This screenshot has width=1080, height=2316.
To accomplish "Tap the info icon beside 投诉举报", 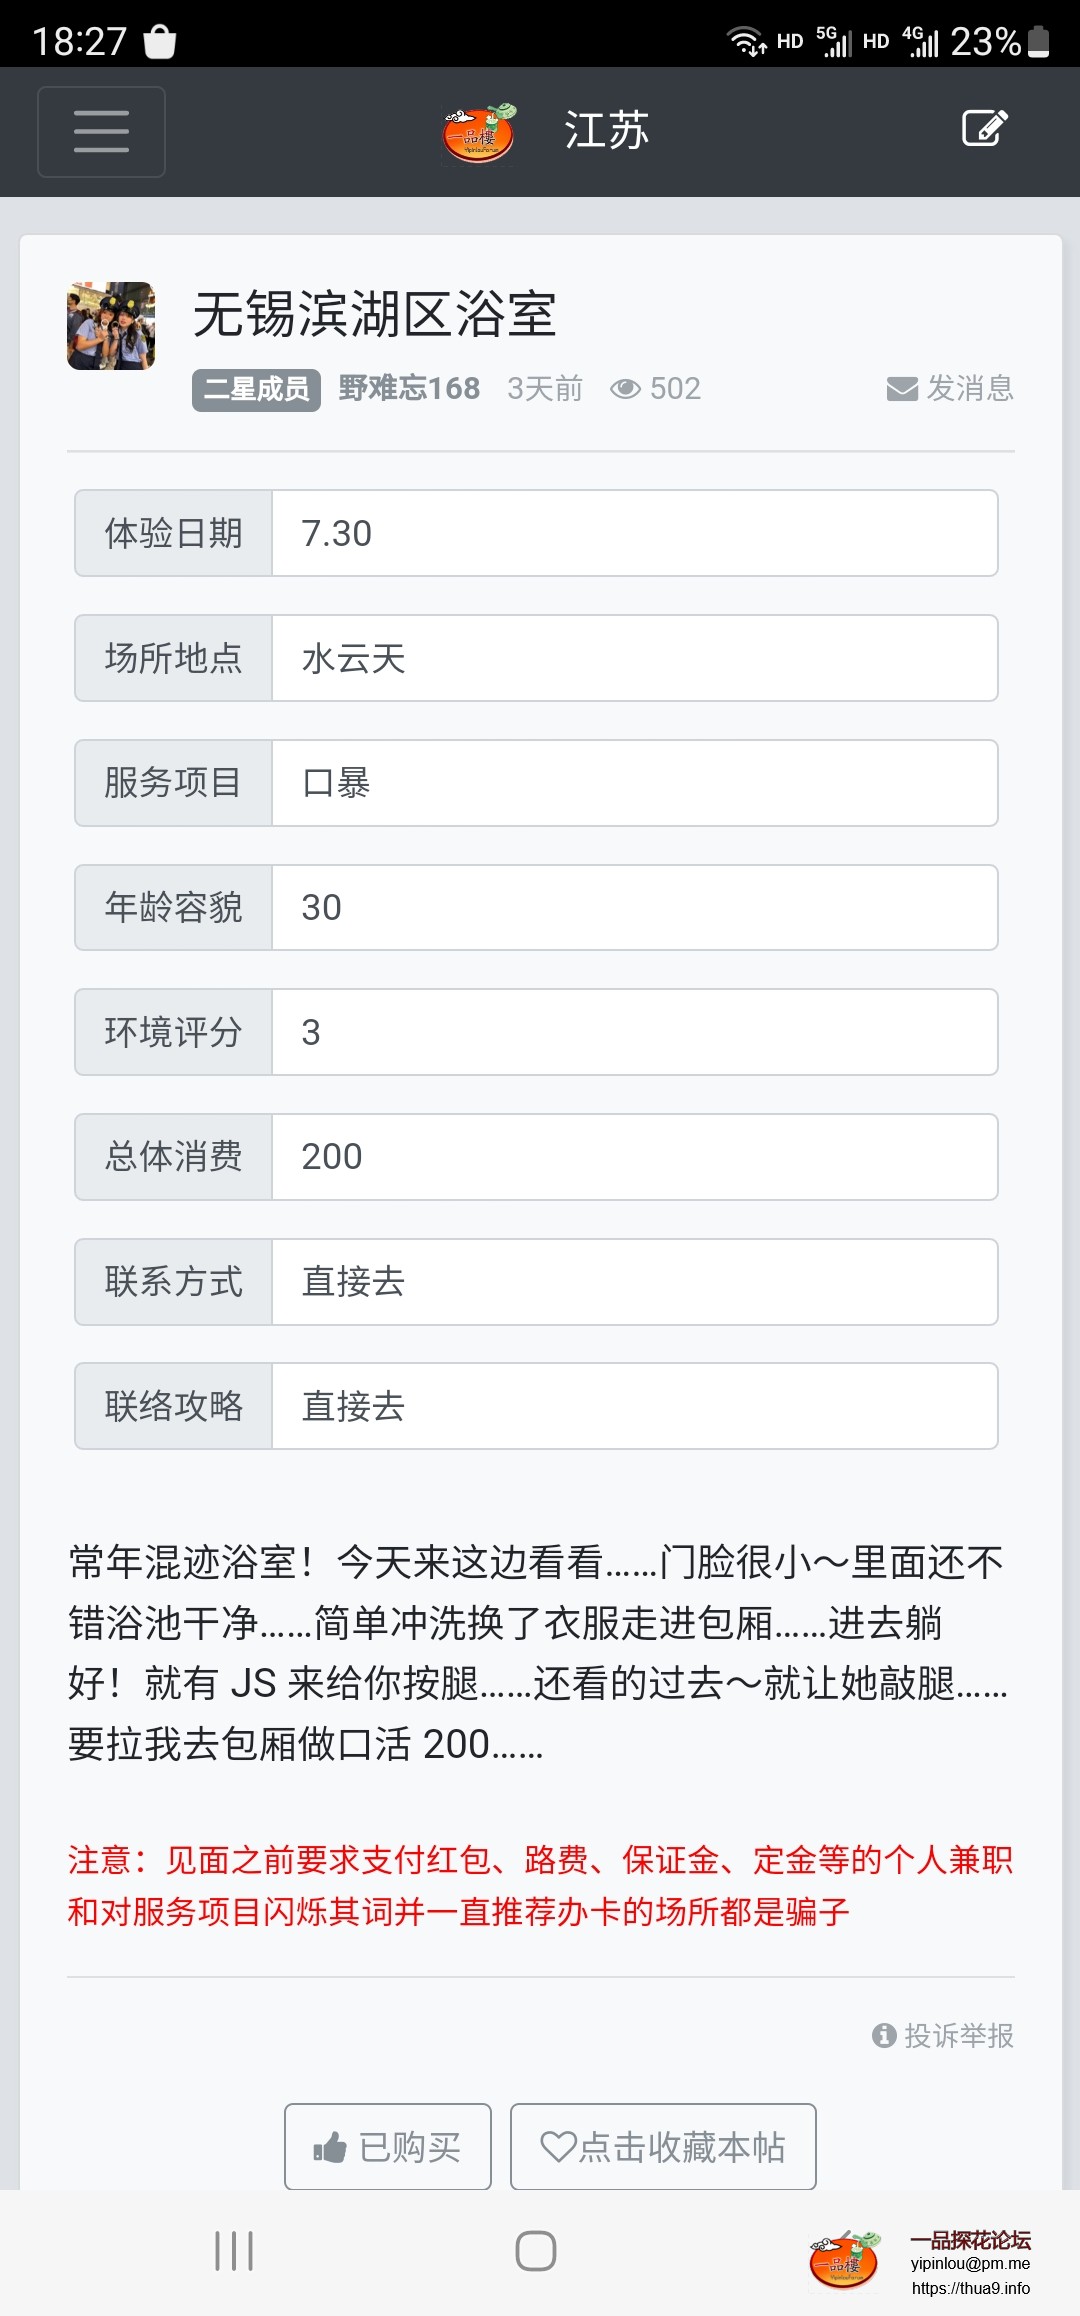I will coord(884,2035).
